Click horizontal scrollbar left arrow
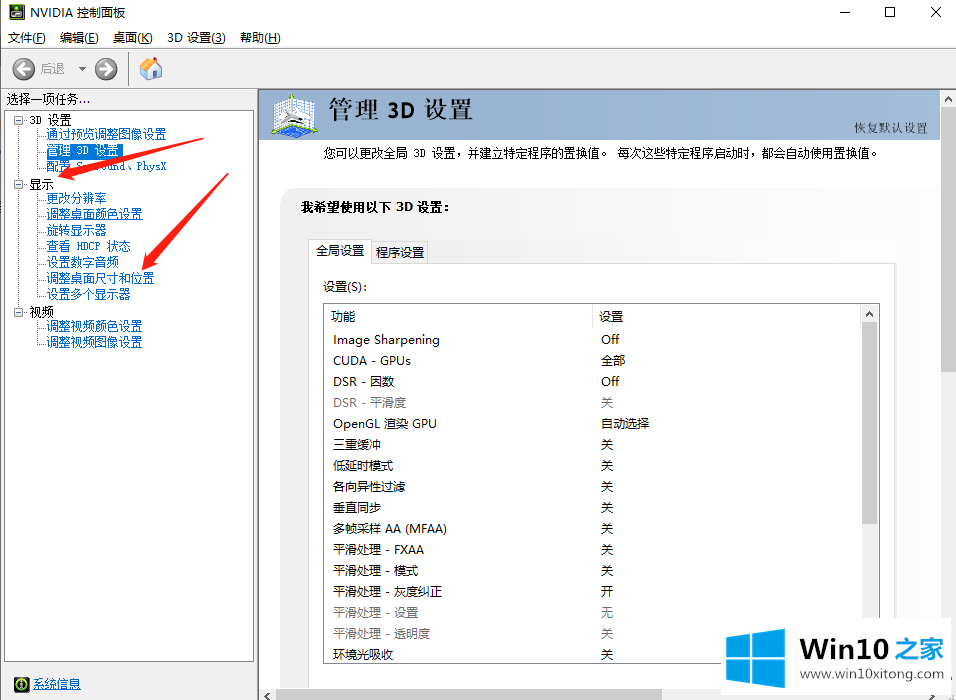Image resolution: width=956 pixels, height=700 pixels. coord(266,695)
